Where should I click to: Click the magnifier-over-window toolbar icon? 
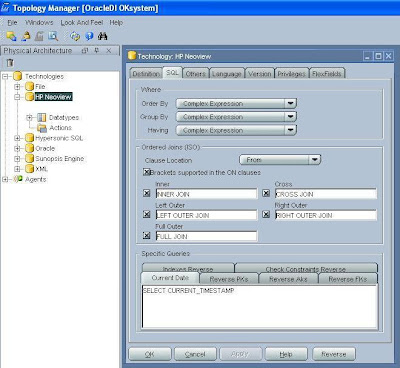point(53,36)
